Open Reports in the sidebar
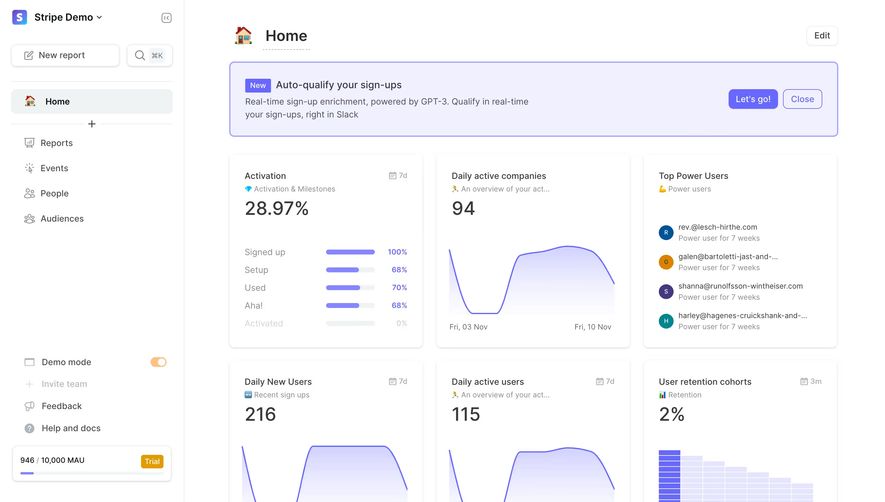Image resolution: width=885 pixels, height=502 pixels. coord(56,143)
